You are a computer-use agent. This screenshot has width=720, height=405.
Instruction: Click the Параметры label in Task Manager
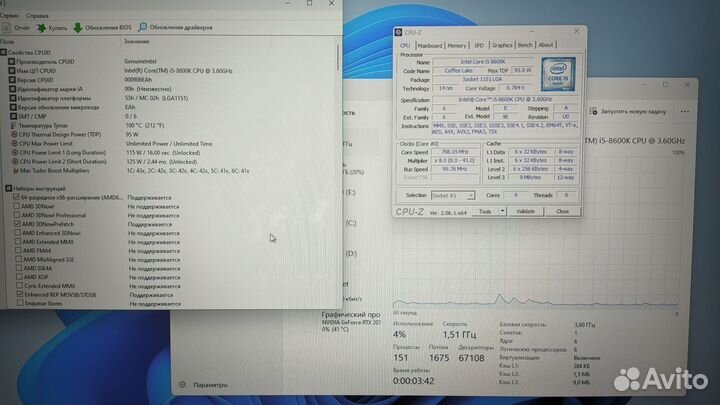(210, 385)
